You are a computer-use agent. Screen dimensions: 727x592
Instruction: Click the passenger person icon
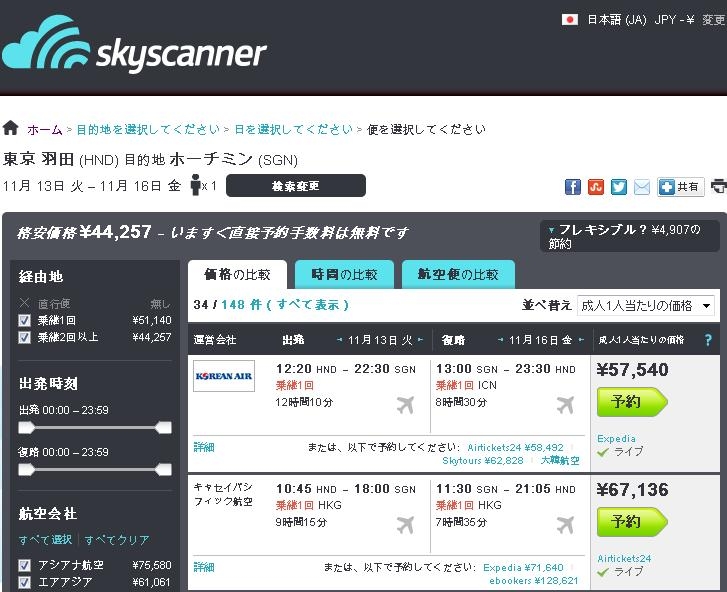coord(196,185)
